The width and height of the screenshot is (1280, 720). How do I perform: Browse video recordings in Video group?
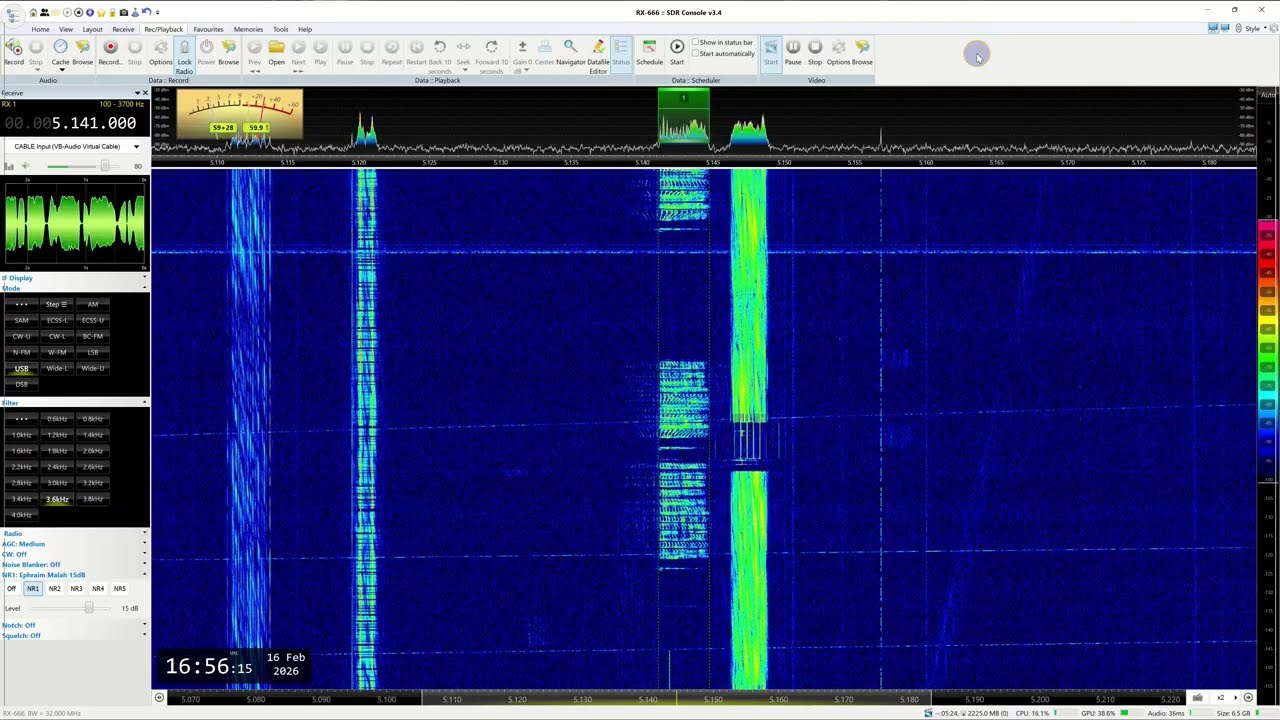point(862,52)
